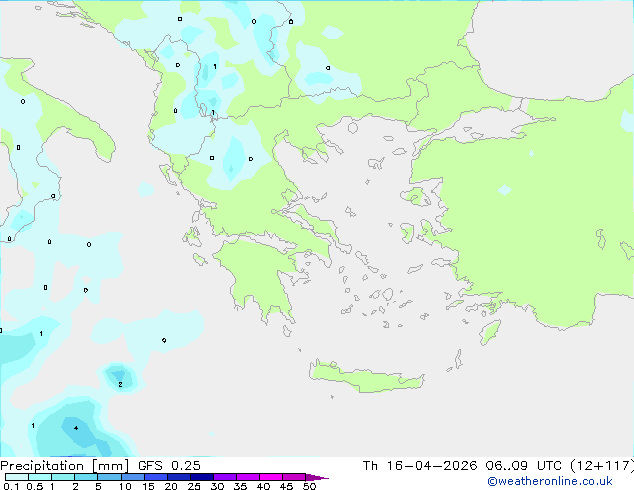This screenshot has height=490, width=634.
Task: Click the '2' precipitation value on map
Action: click(x=120, y=384)
